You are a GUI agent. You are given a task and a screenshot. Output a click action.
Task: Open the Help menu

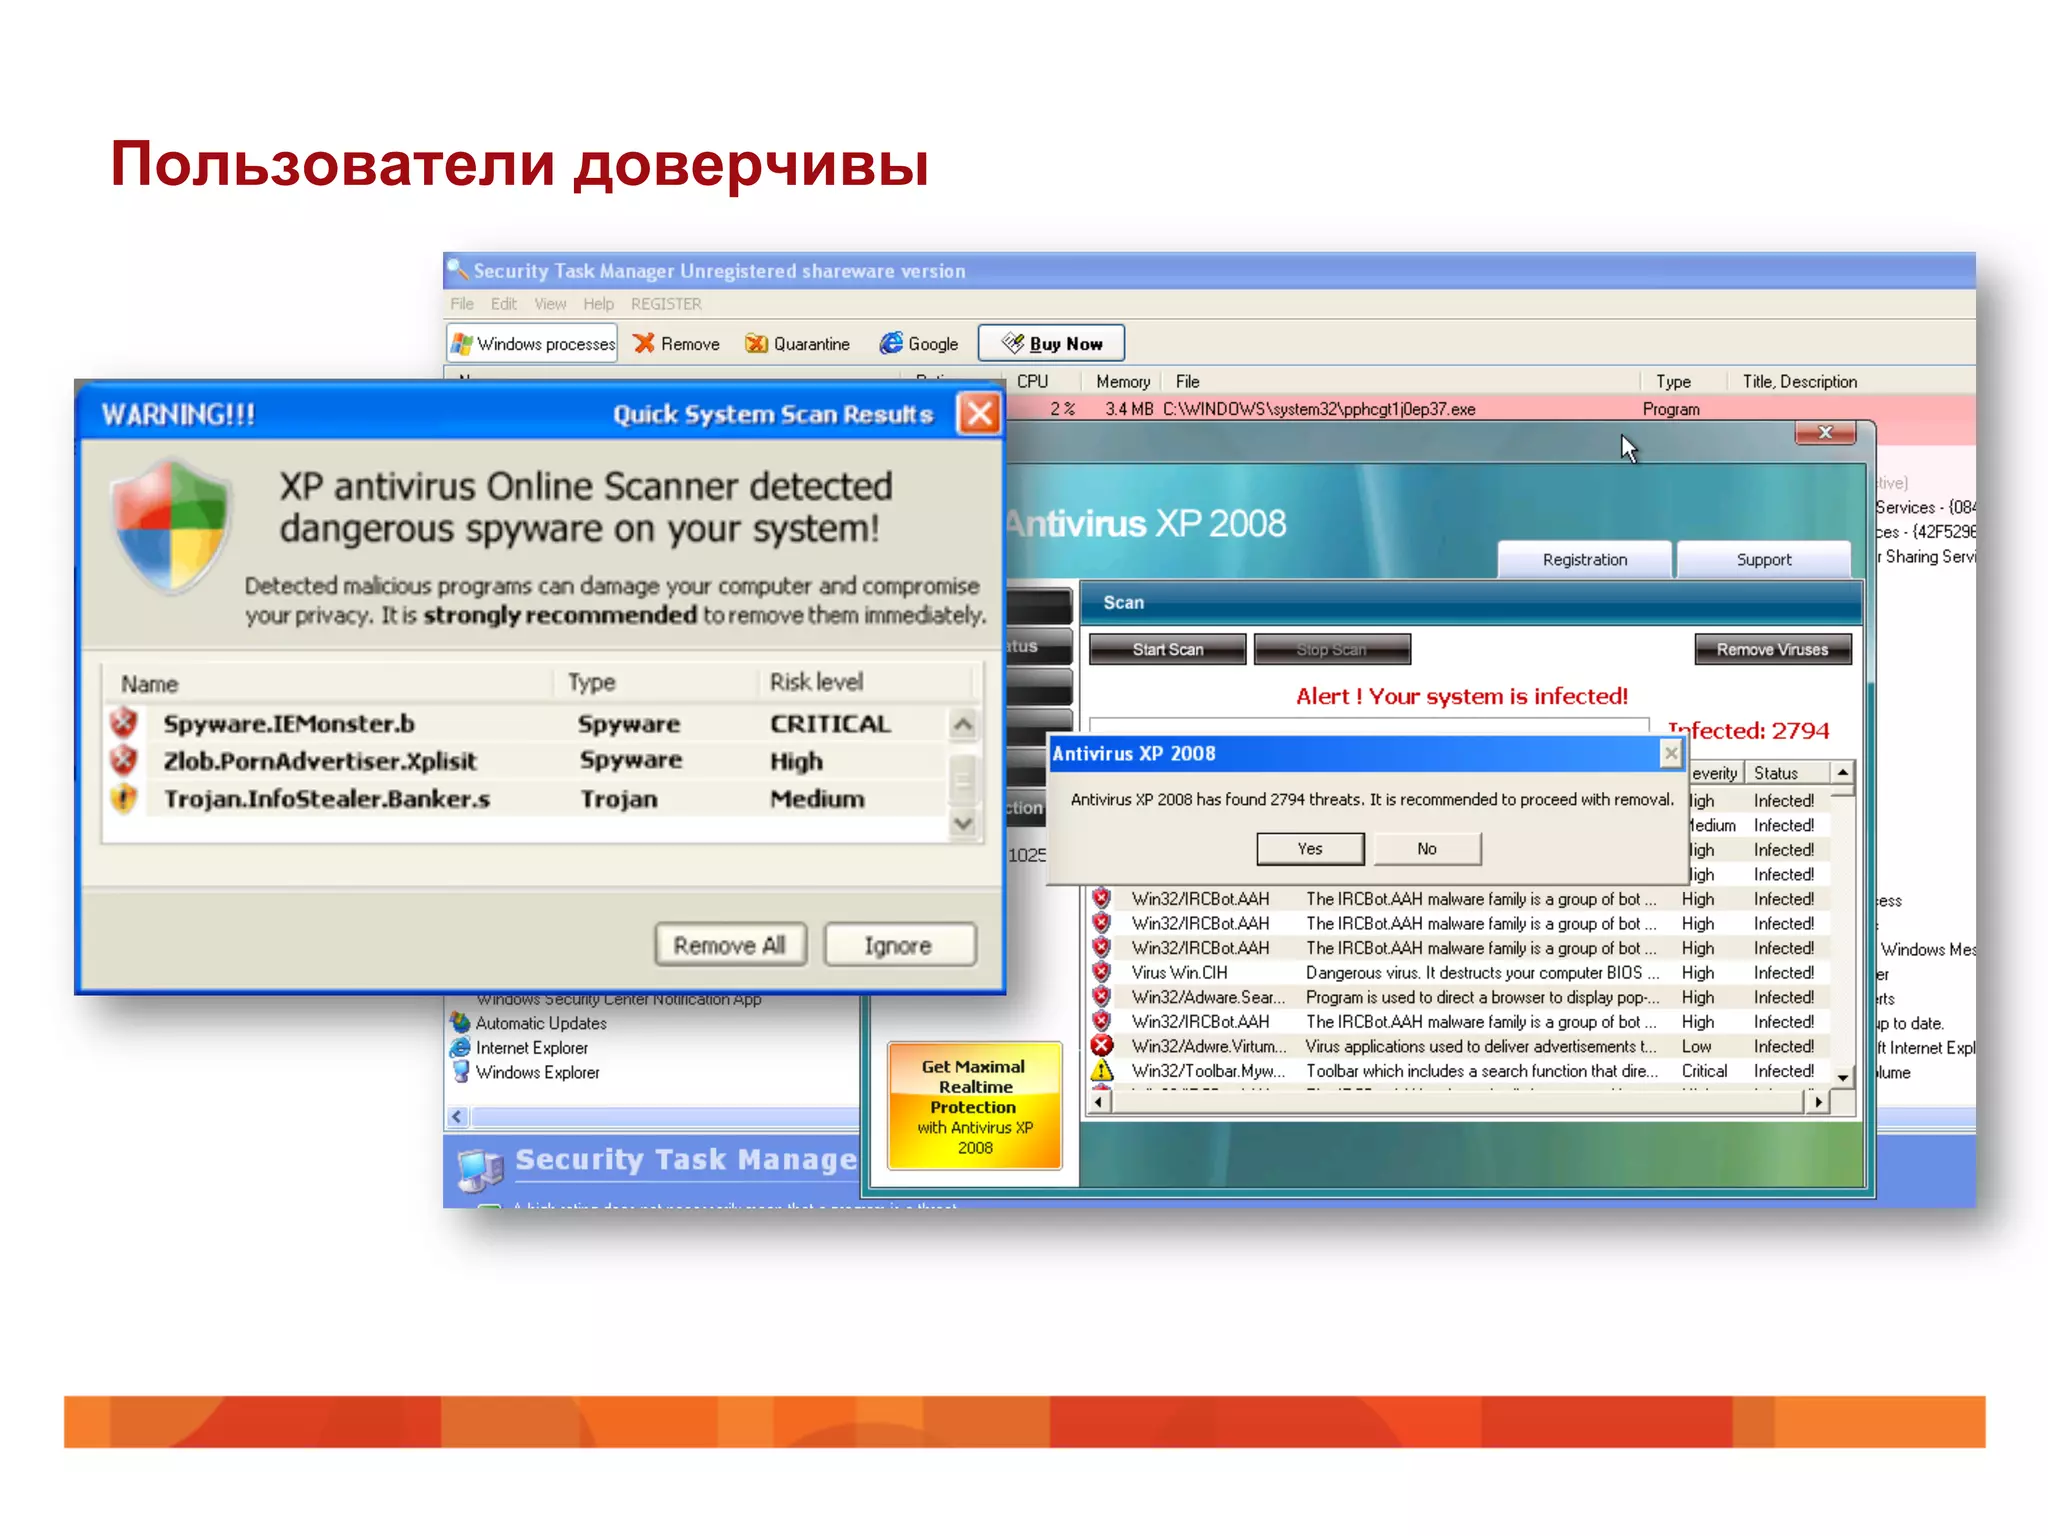(x=598, y=304)
